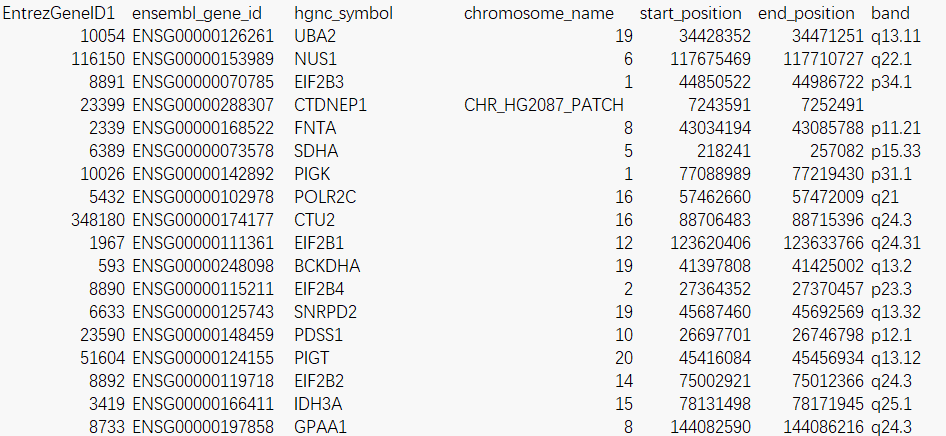Viewport: 946px width, 436px height.
Task: Select the BCKDHA gene symbol cell
Action: 327,264
